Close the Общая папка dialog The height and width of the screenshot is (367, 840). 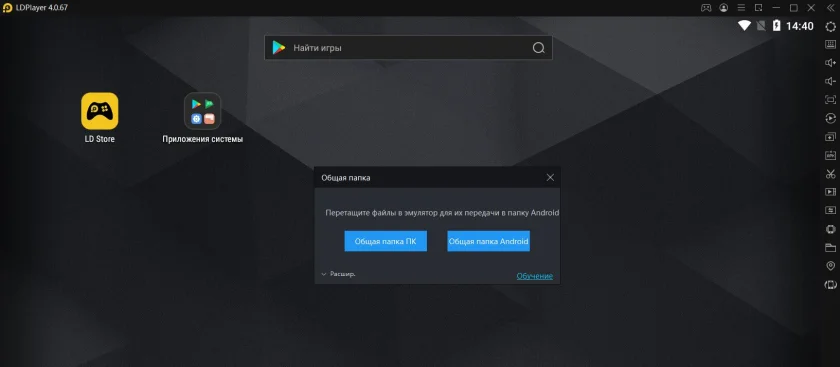pyautogui.click(x=550, y=177)
